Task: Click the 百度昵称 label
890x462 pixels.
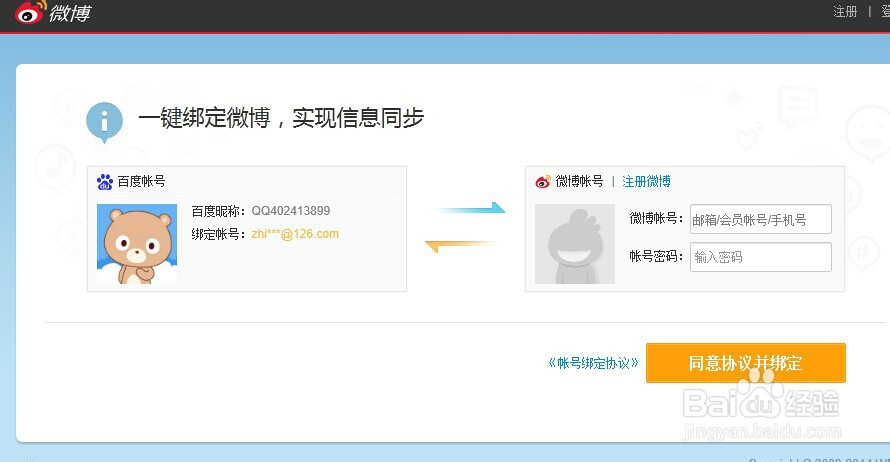Action: (x=218, y=211)
